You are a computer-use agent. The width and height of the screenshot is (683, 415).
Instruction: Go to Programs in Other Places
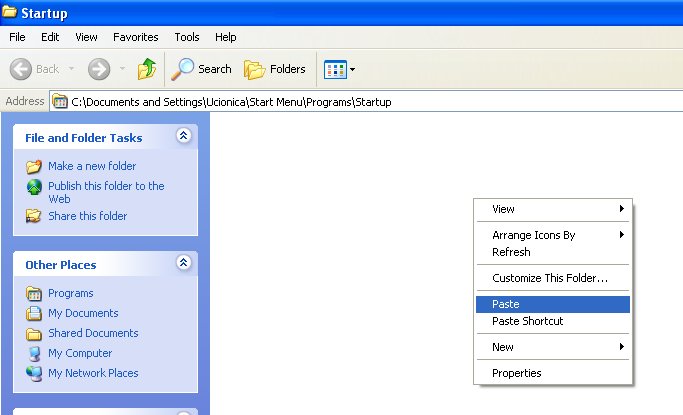click(x=71, y=293)
